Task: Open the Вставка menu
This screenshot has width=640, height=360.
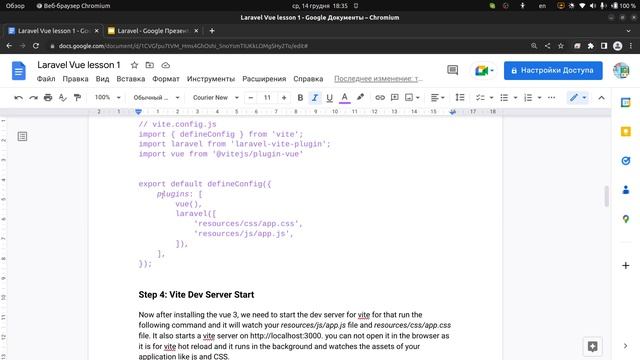Action: click(x=131, y=79)
